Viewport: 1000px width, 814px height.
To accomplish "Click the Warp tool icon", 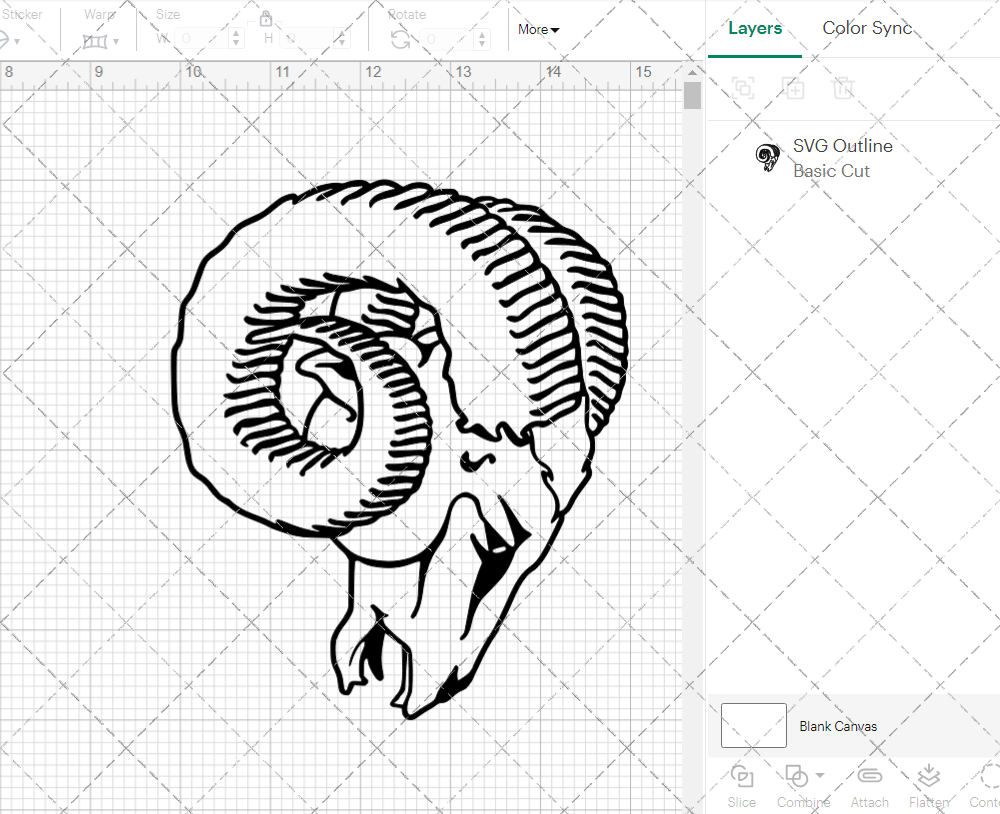I will point(95,41).
